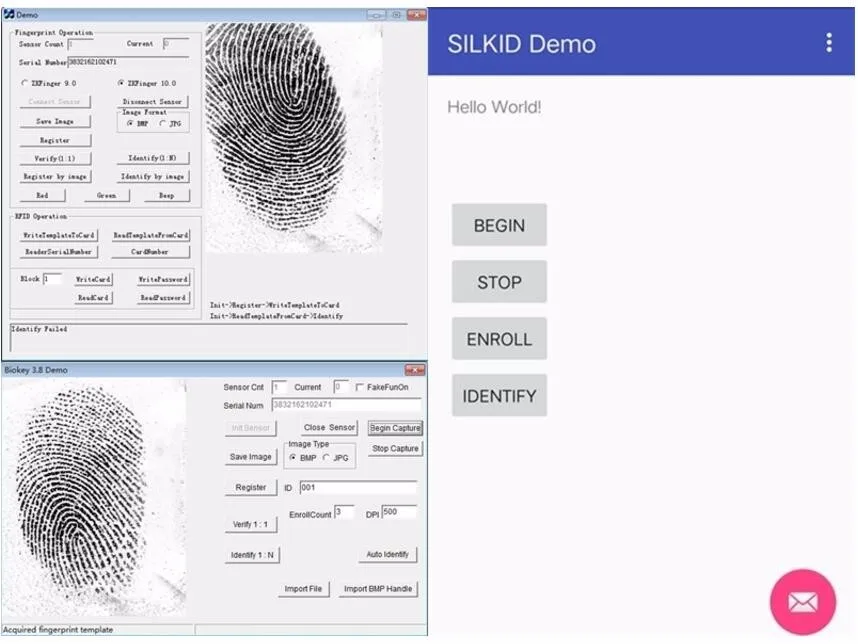
Task: Click the Import File button
Action: point(303,589)
